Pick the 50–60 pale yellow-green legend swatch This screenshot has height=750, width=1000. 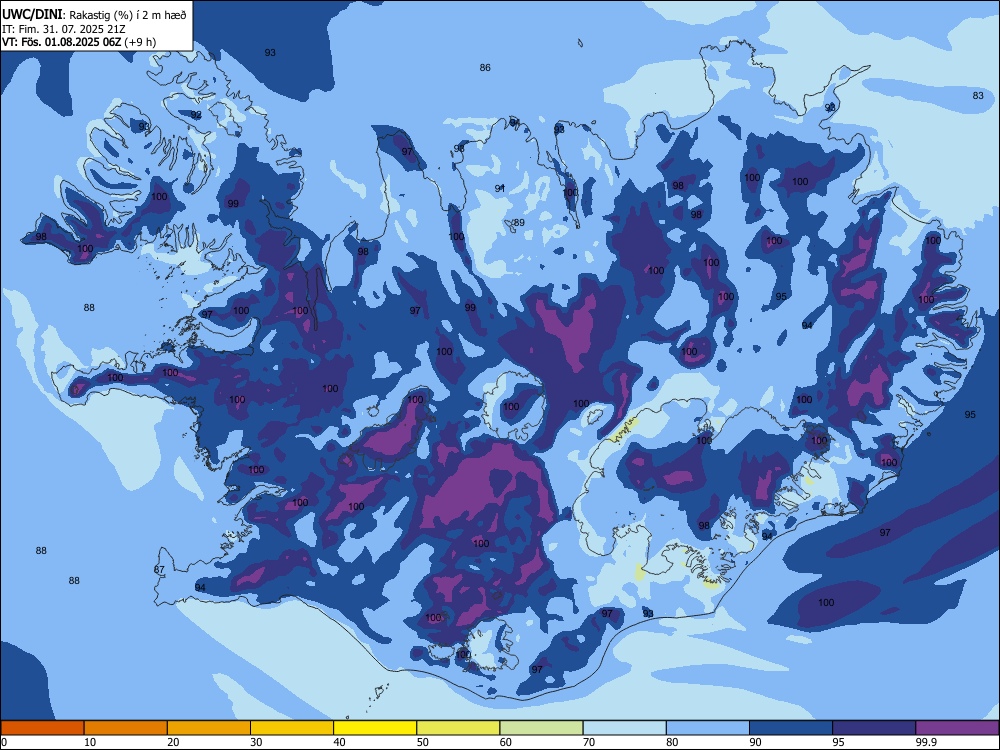(459, 728)
